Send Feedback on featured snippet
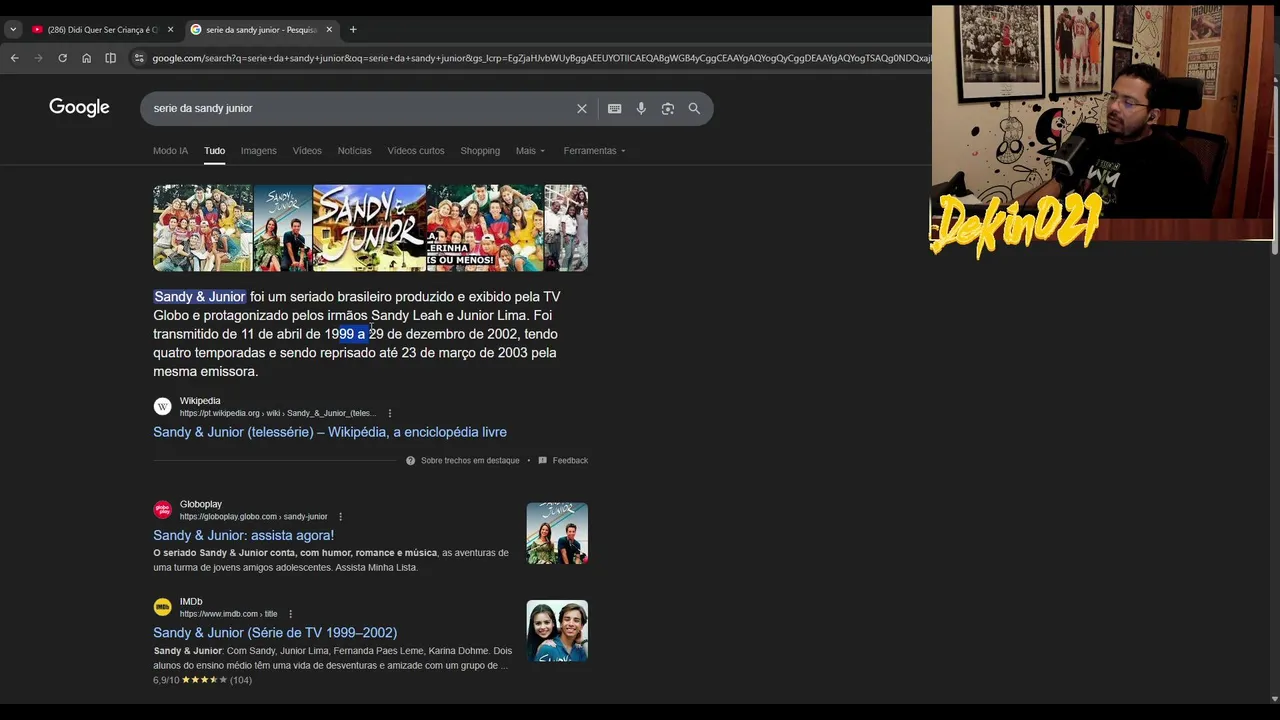Viewport: 1280px width, 720px height. 563,461
